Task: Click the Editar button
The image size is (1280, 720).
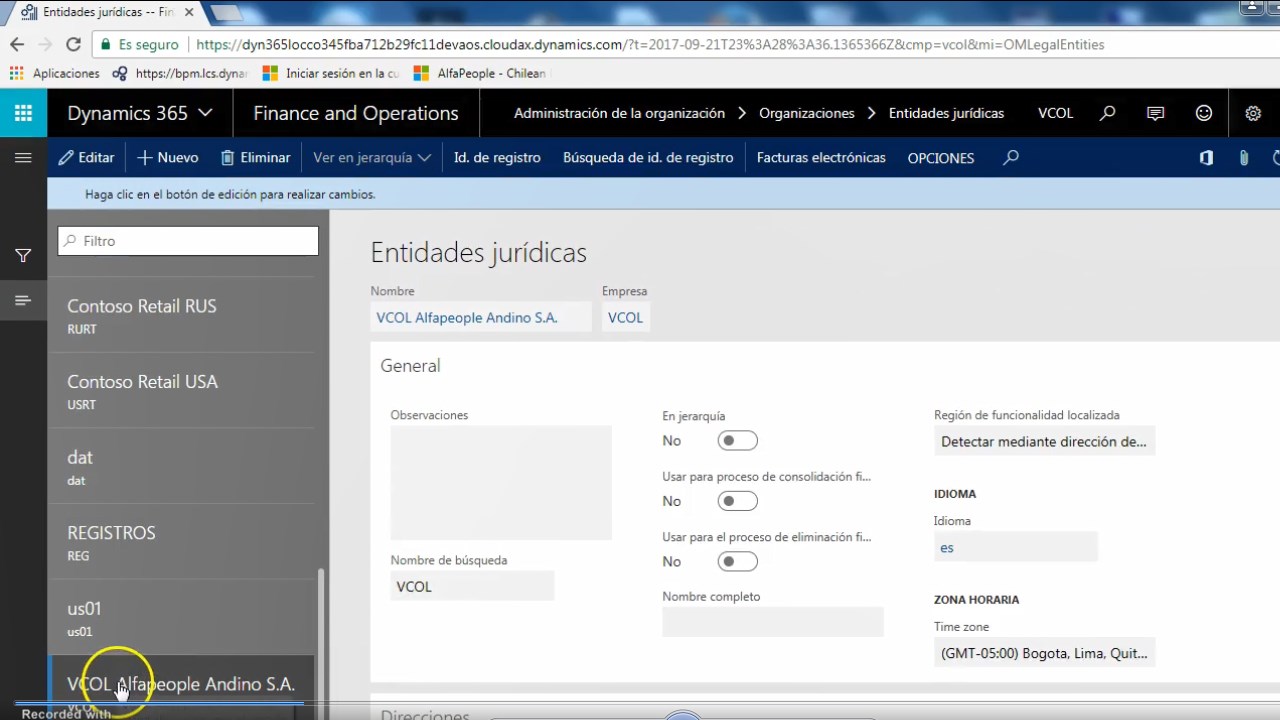Action: pos(86,157)
